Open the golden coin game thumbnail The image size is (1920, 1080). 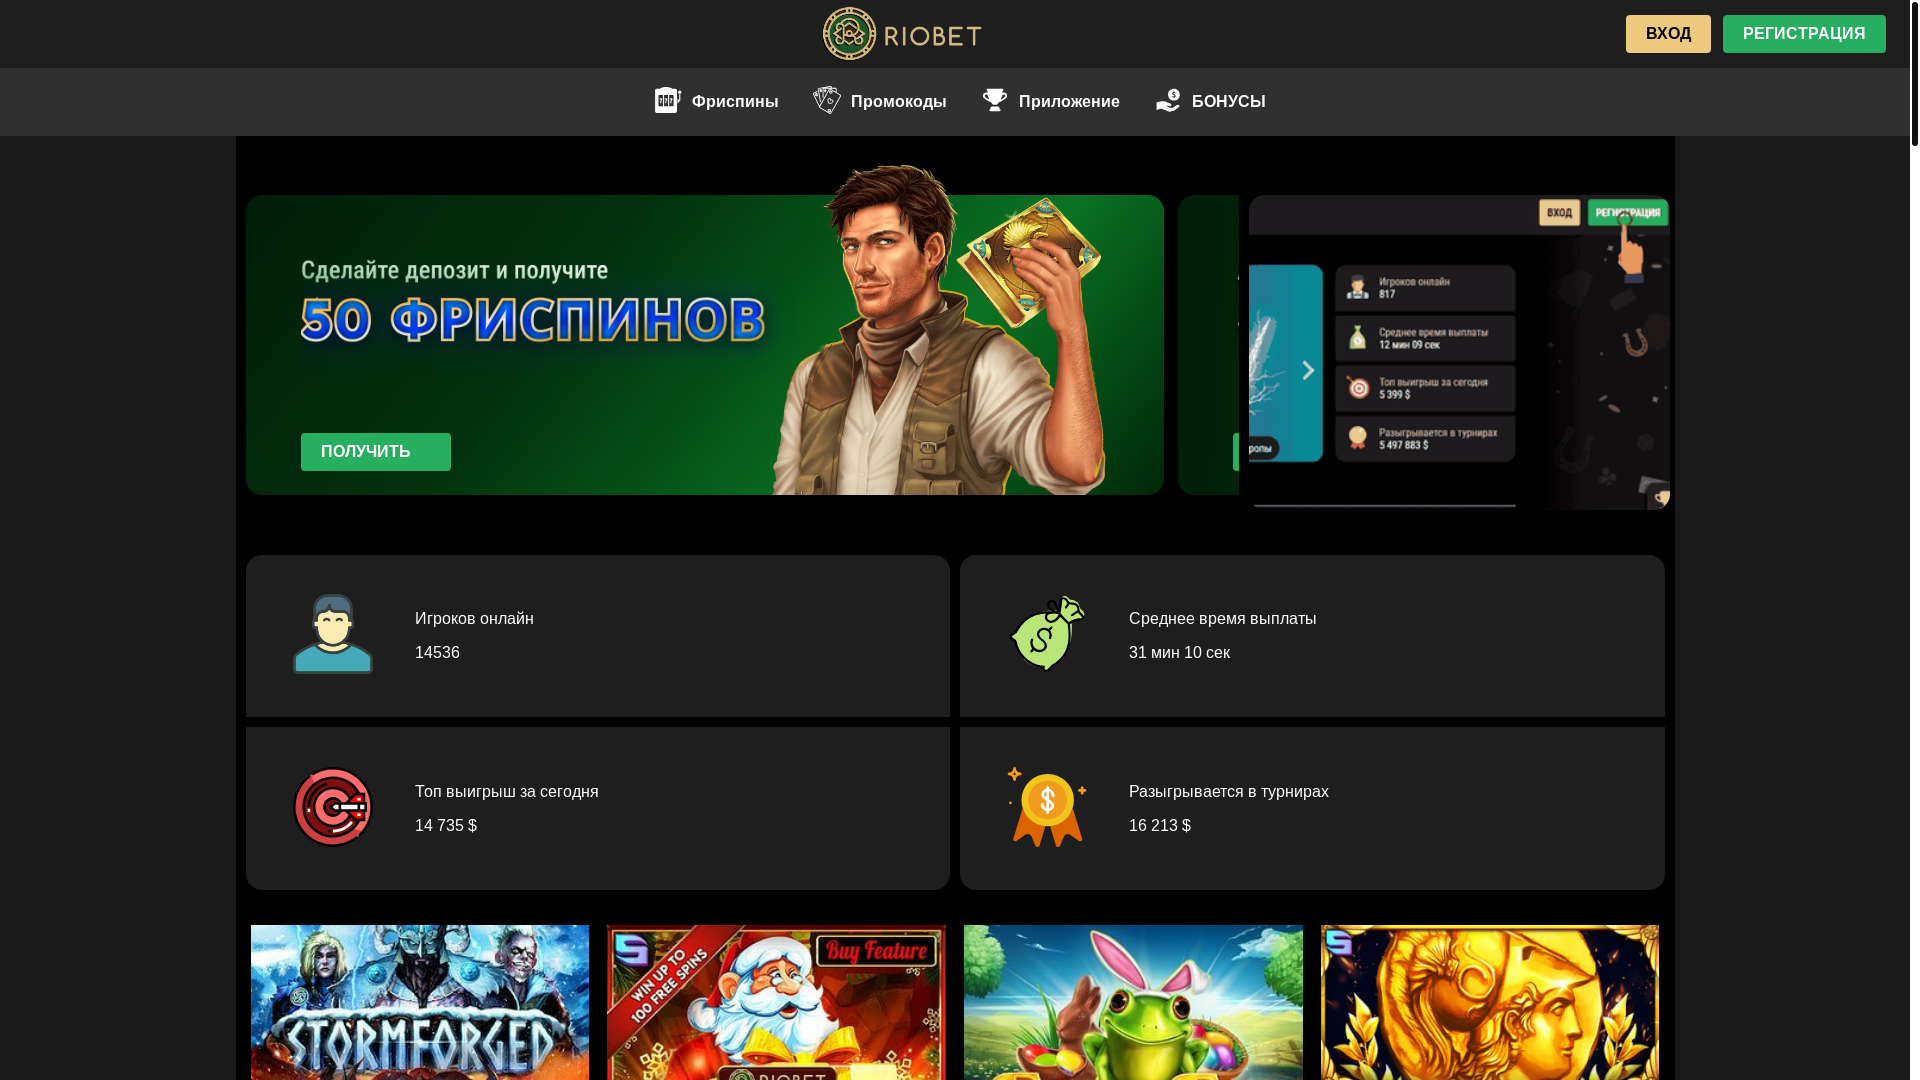click(x=1490, y=1002)
